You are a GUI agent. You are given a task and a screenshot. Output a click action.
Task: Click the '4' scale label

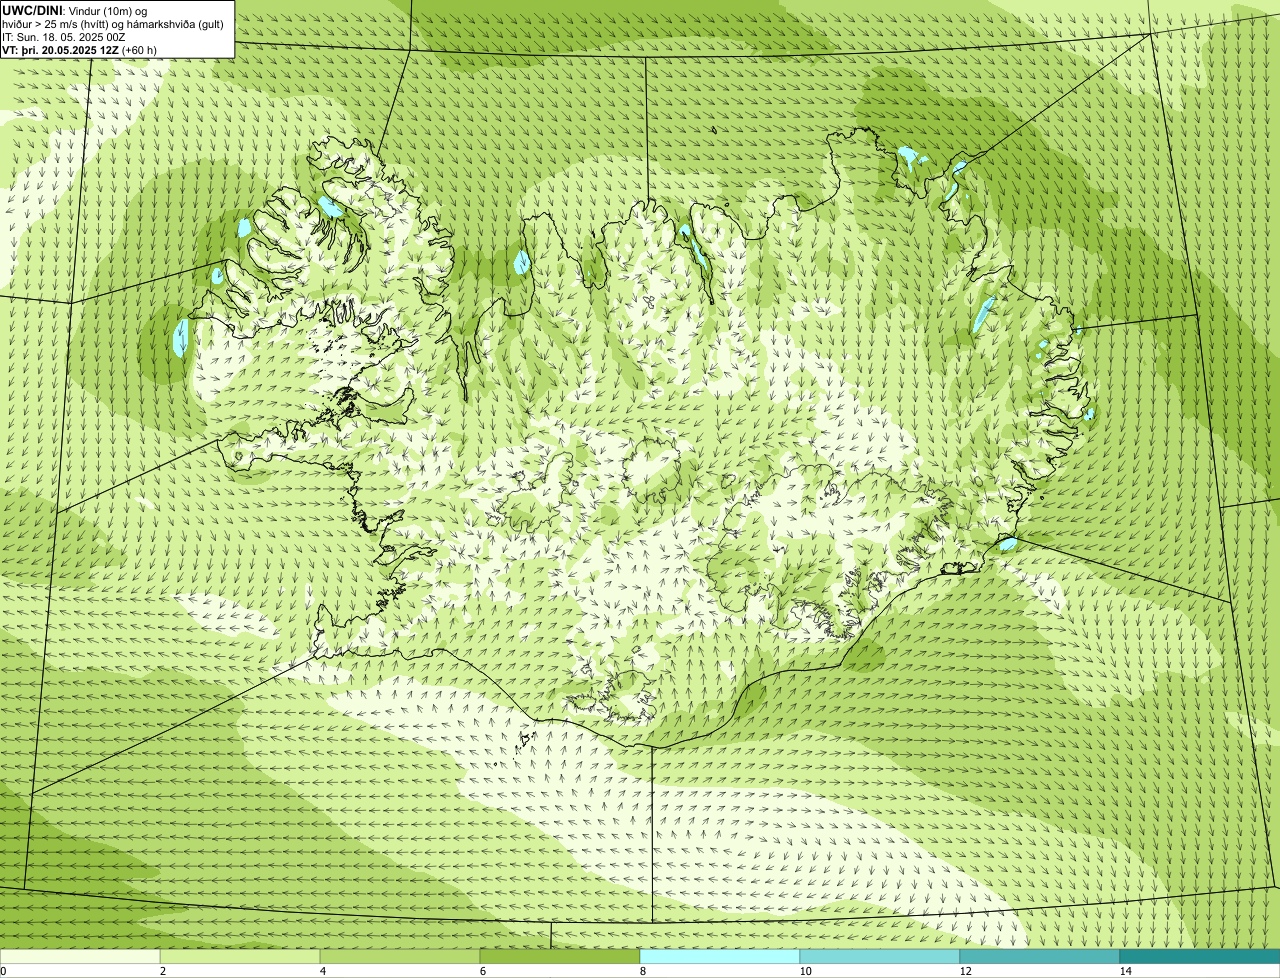322,971
